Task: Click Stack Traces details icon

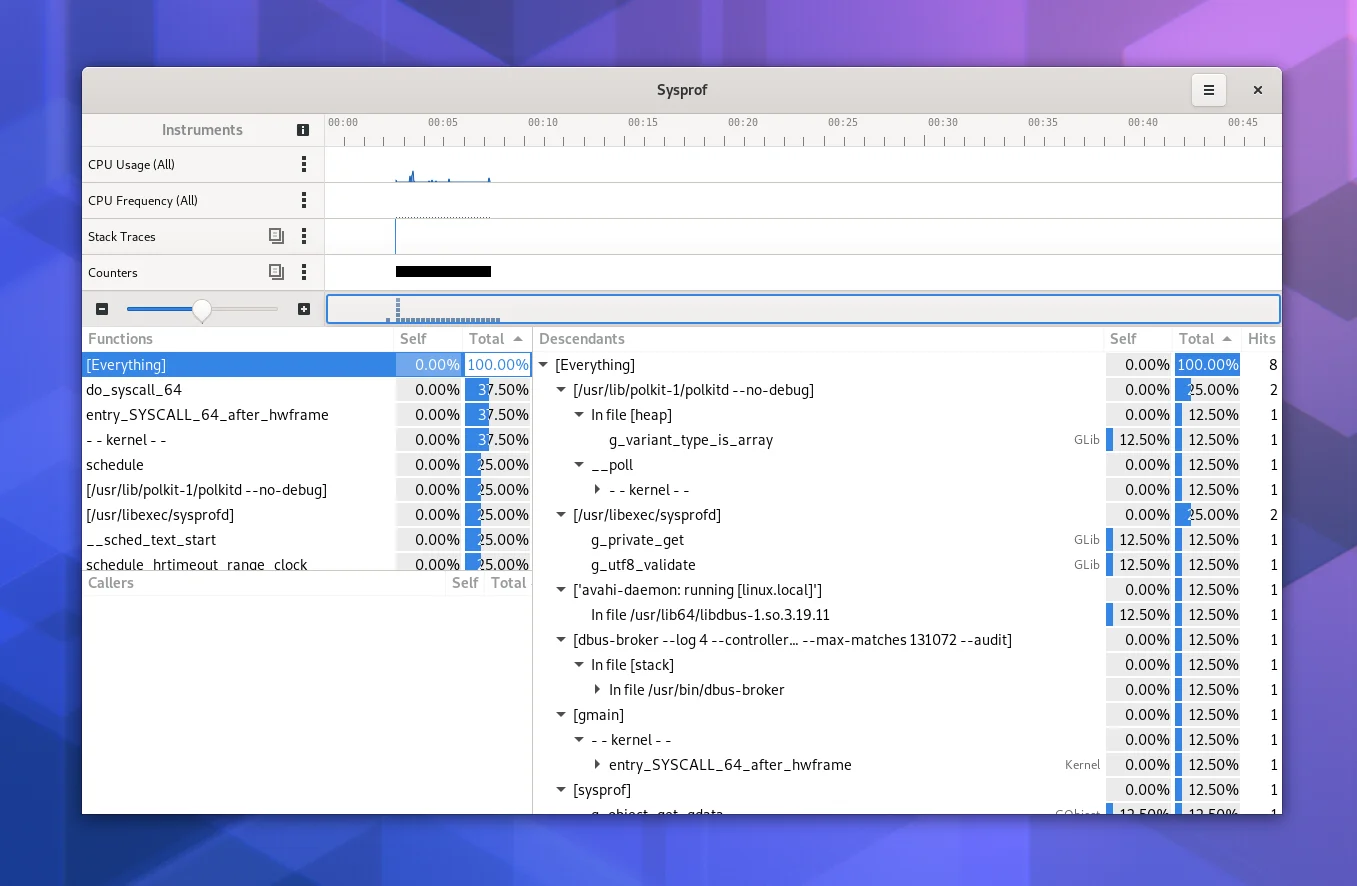Action: coord(276,237)
